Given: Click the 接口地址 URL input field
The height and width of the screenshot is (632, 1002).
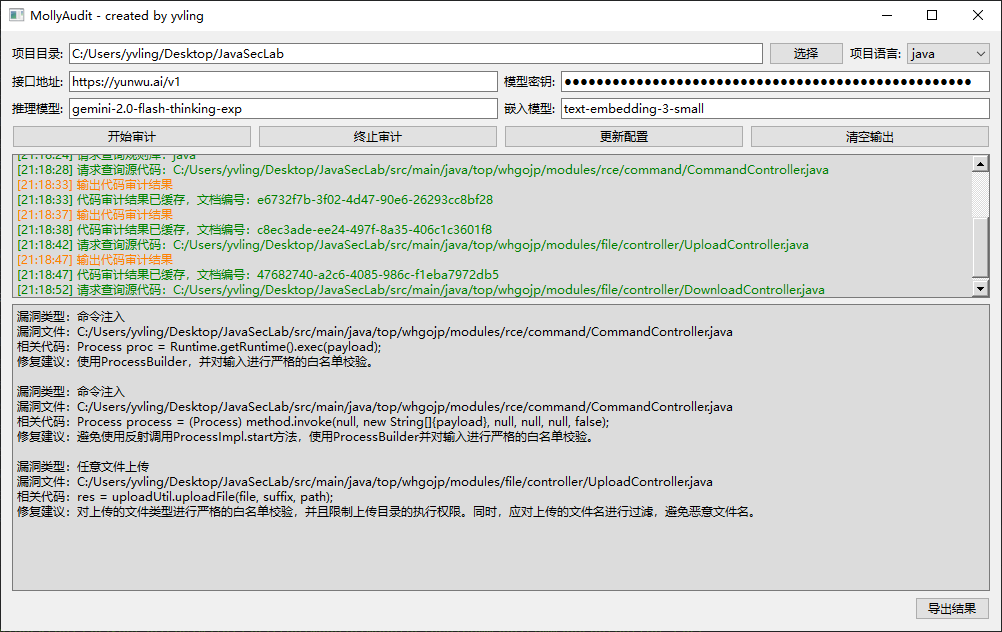Looking at the screenshot, I should click(x=283, y=82).
